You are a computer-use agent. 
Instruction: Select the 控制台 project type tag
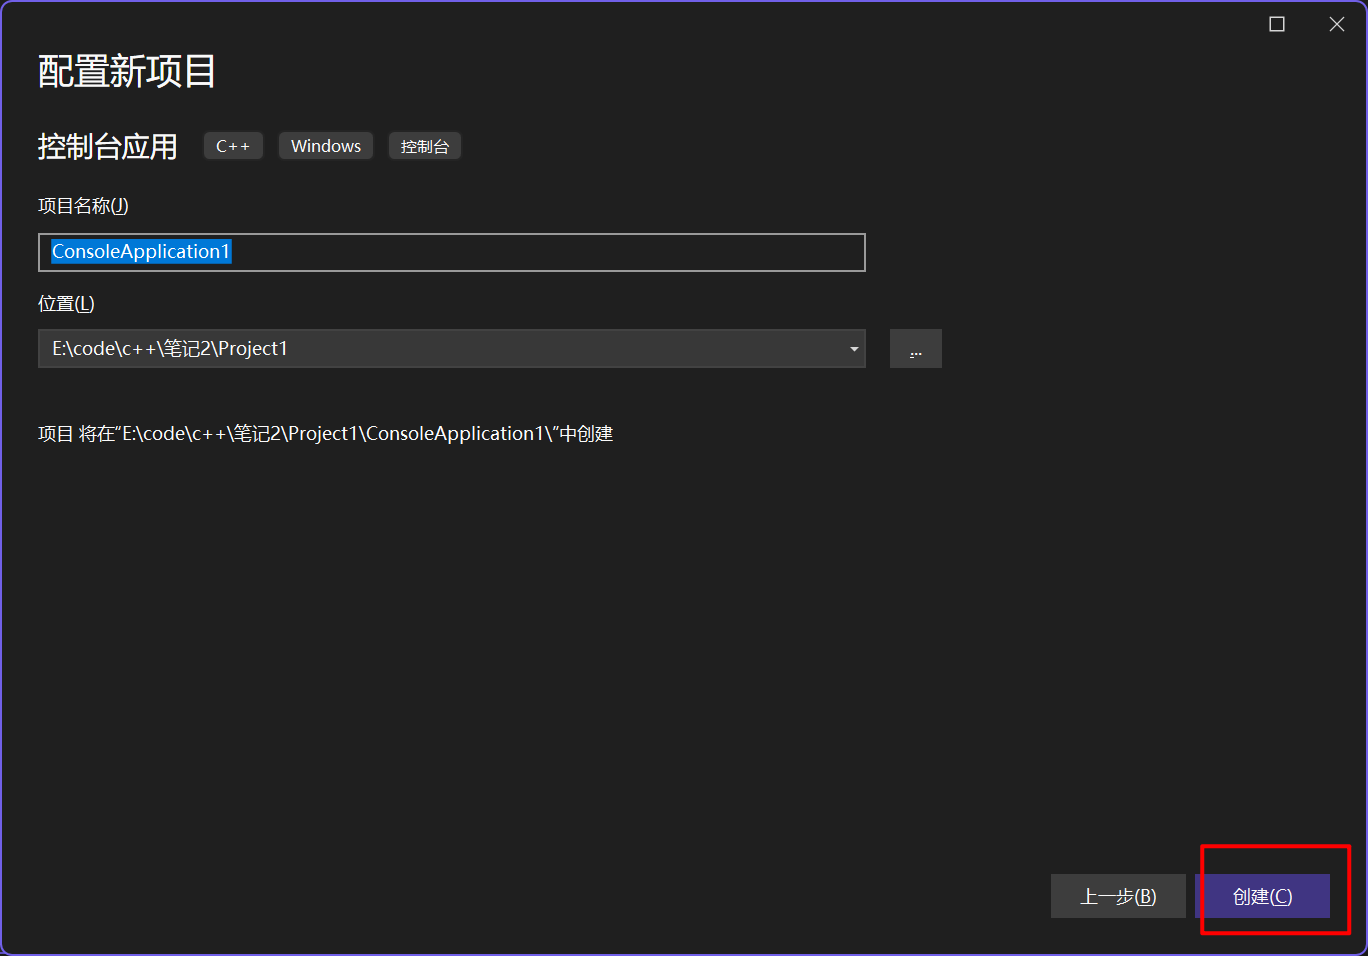(x=424, y=146)
